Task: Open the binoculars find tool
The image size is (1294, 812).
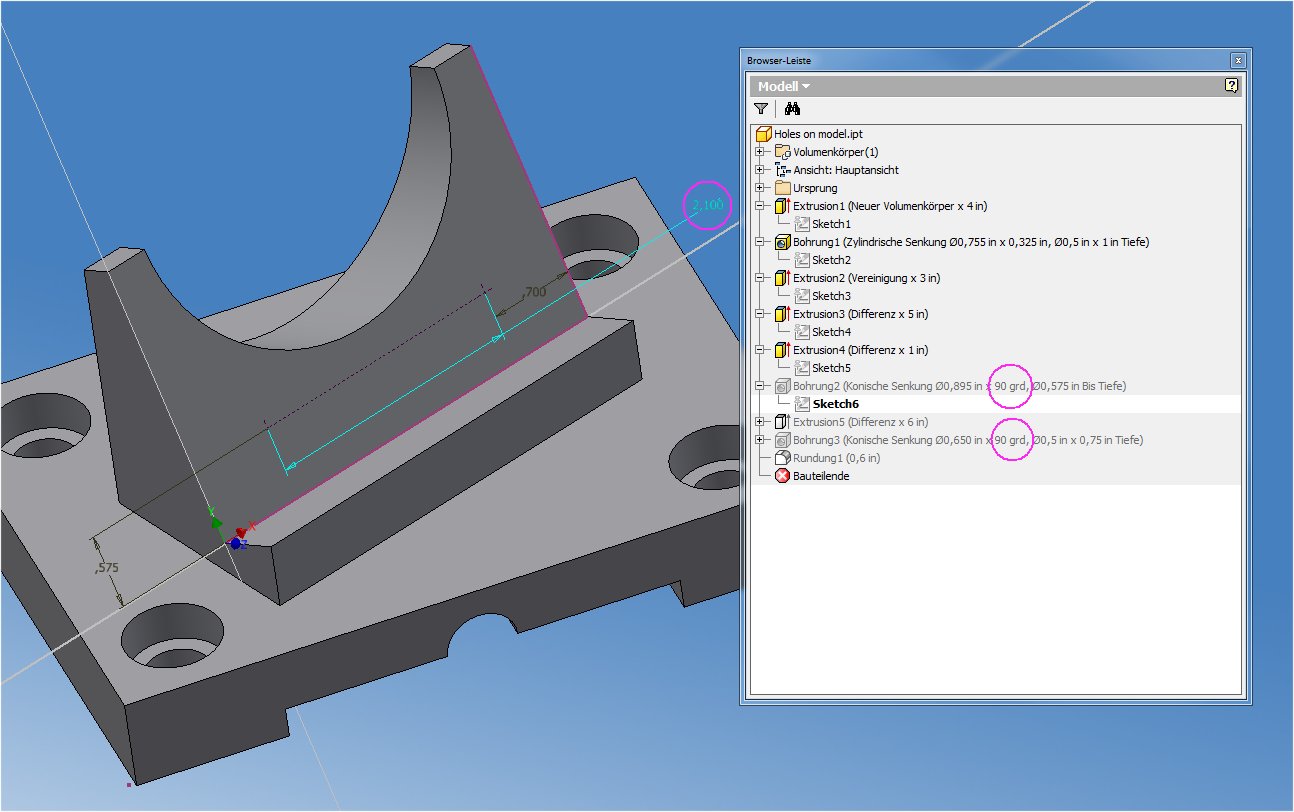Action: click(x=792, y=109)
